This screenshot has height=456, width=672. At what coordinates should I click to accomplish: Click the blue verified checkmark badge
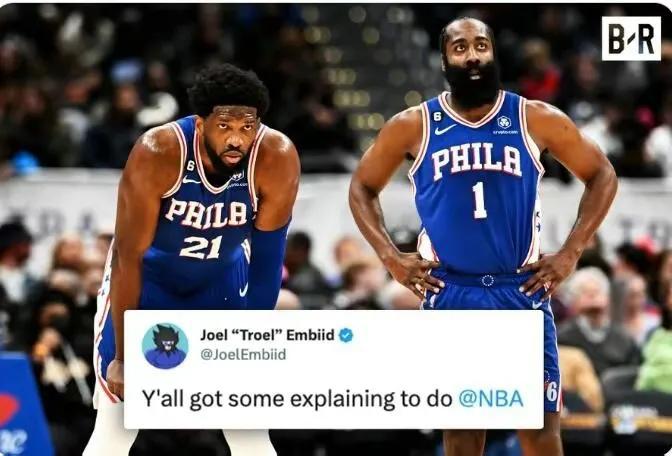coord(346,335)
